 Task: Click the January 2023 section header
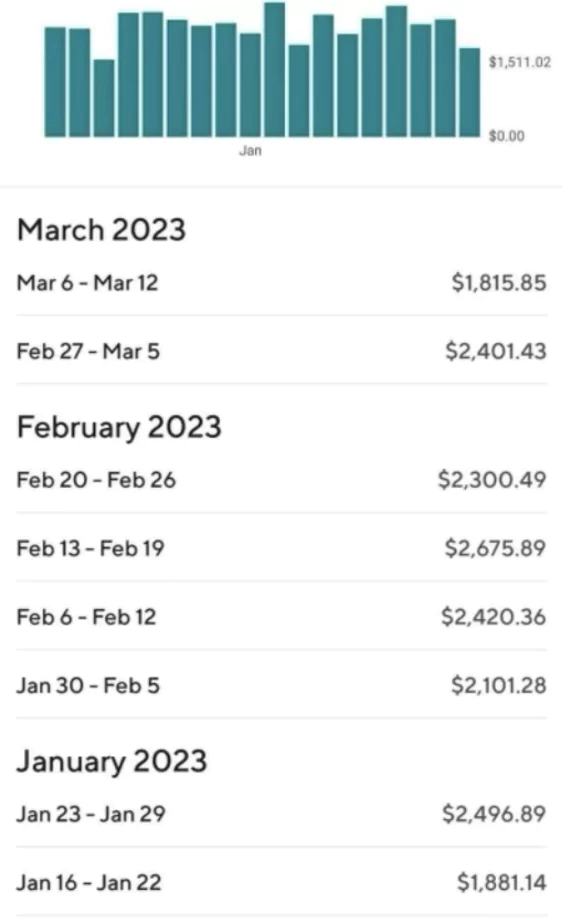112,761
